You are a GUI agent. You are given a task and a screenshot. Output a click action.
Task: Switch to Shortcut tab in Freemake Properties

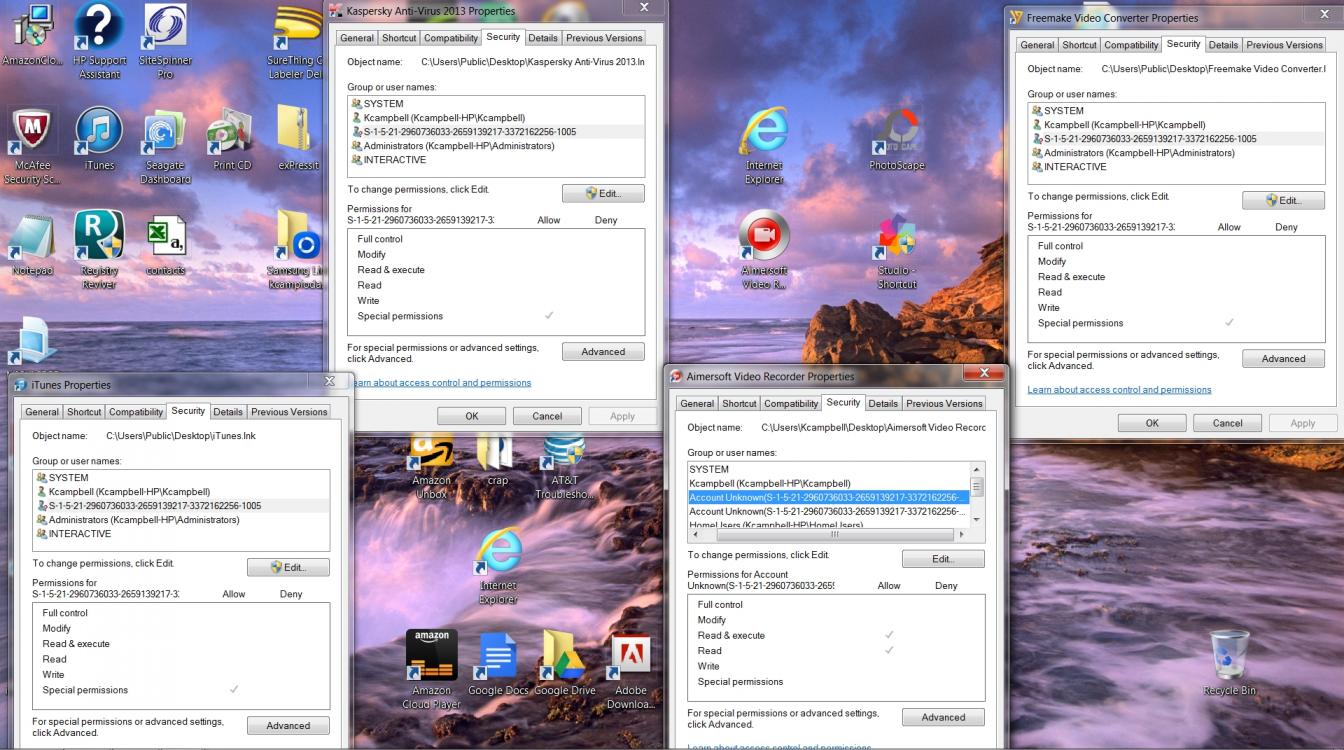click(x=1079, y=45)
